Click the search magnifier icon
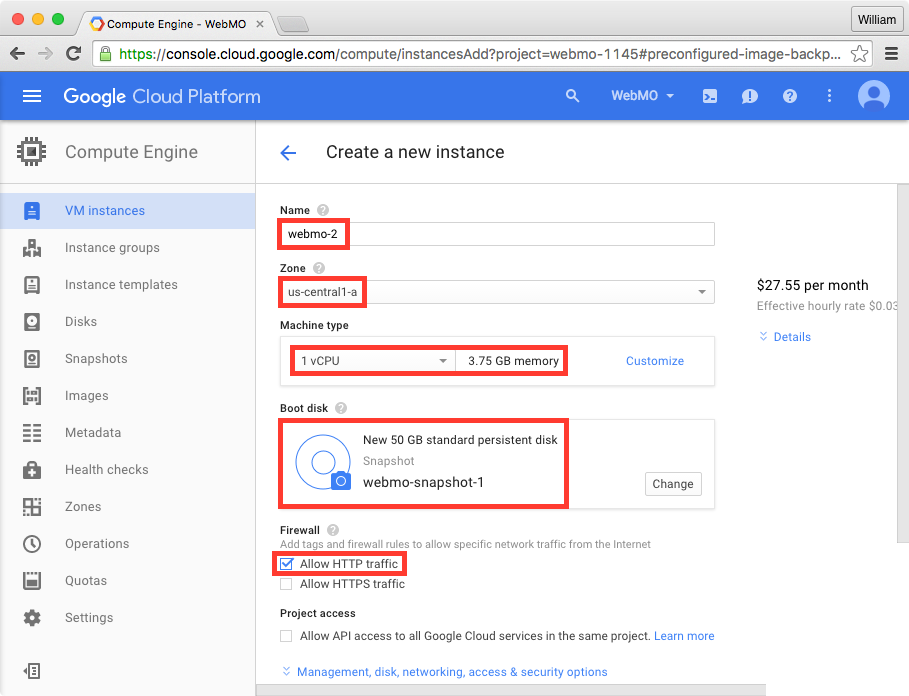Screen dimensions: 909x696 click(x=572, y=96)
